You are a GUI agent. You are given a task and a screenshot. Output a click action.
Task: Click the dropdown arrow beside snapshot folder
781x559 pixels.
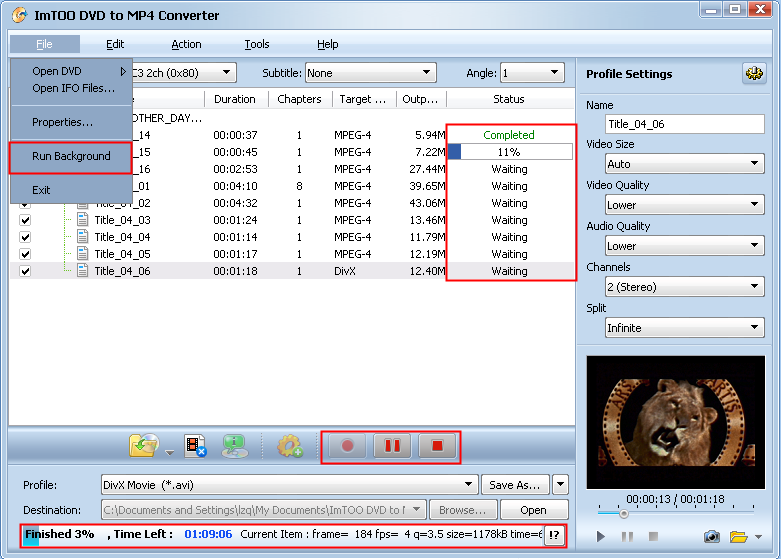click(758, 537)
